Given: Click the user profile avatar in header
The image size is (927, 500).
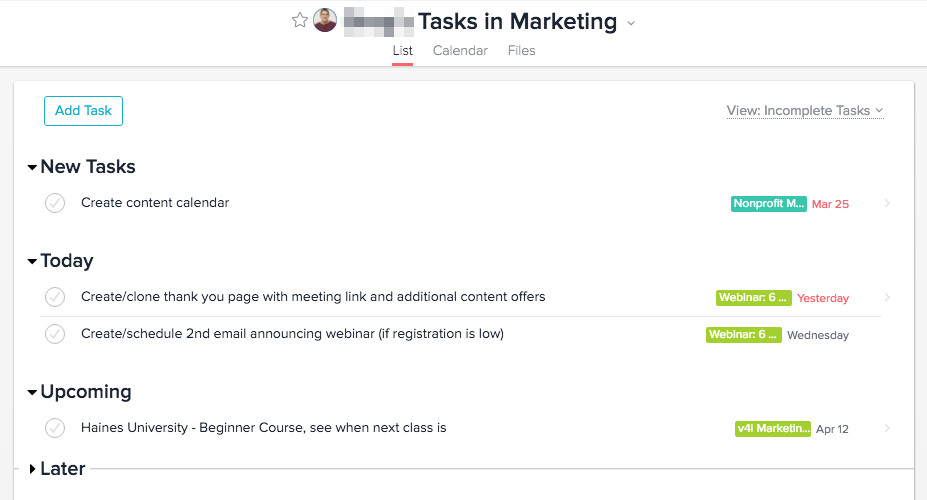Looking at the screenshot, I should point(324,20).
